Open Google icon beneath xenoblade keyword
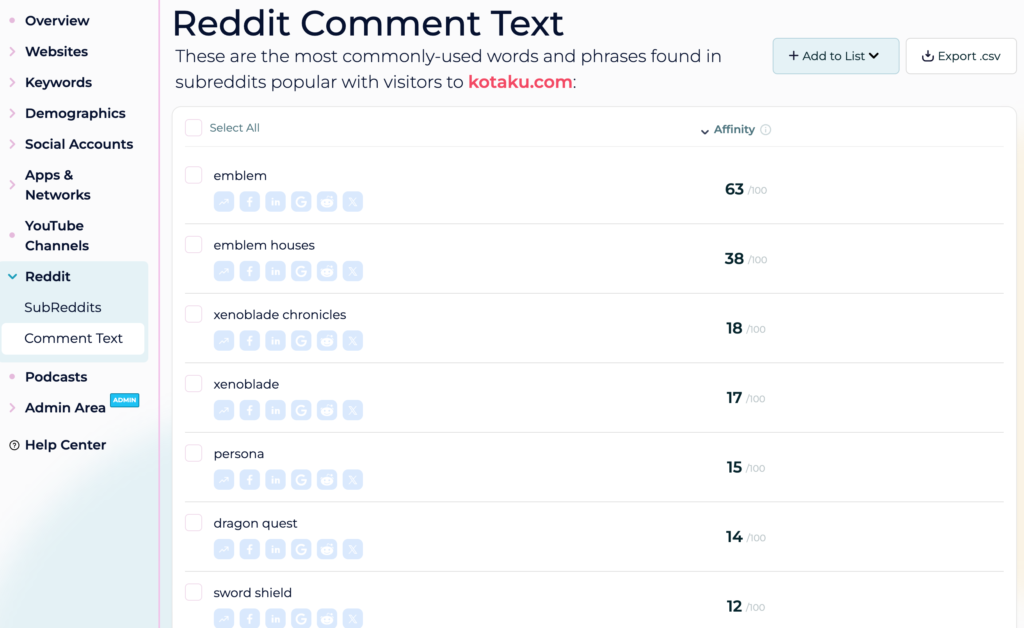Image resolution: width=1024 pixels, height=628 pixels. tap(301, 410)
